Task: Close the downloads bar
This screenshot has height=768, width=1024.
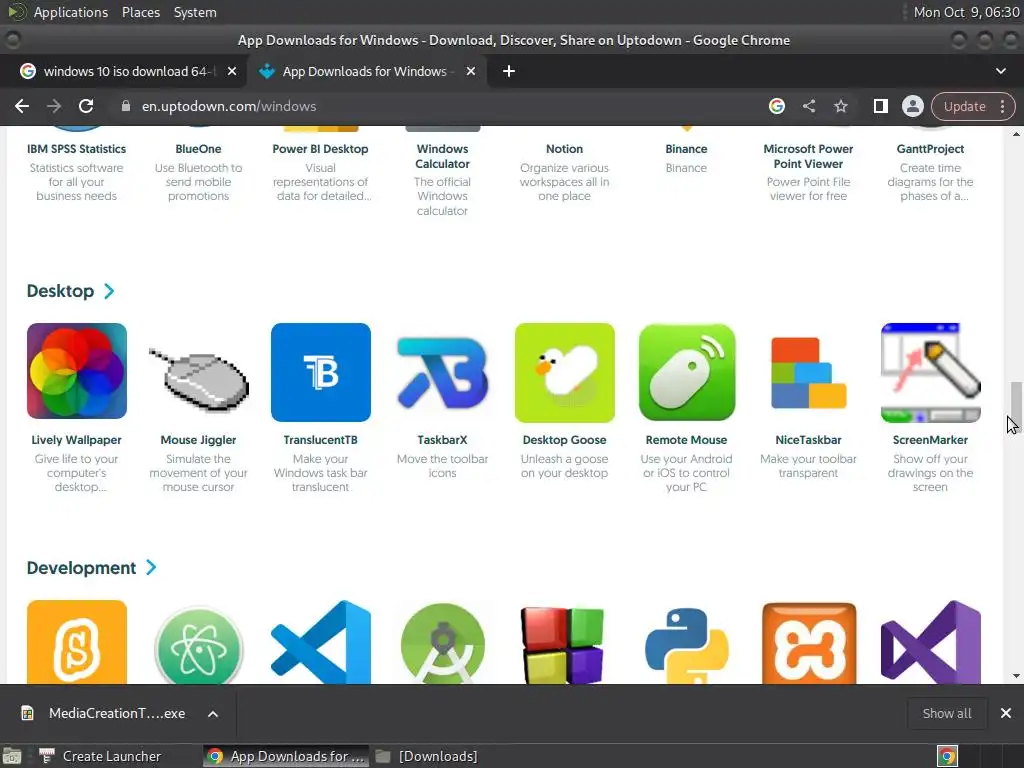Action: pos(1006,714)
